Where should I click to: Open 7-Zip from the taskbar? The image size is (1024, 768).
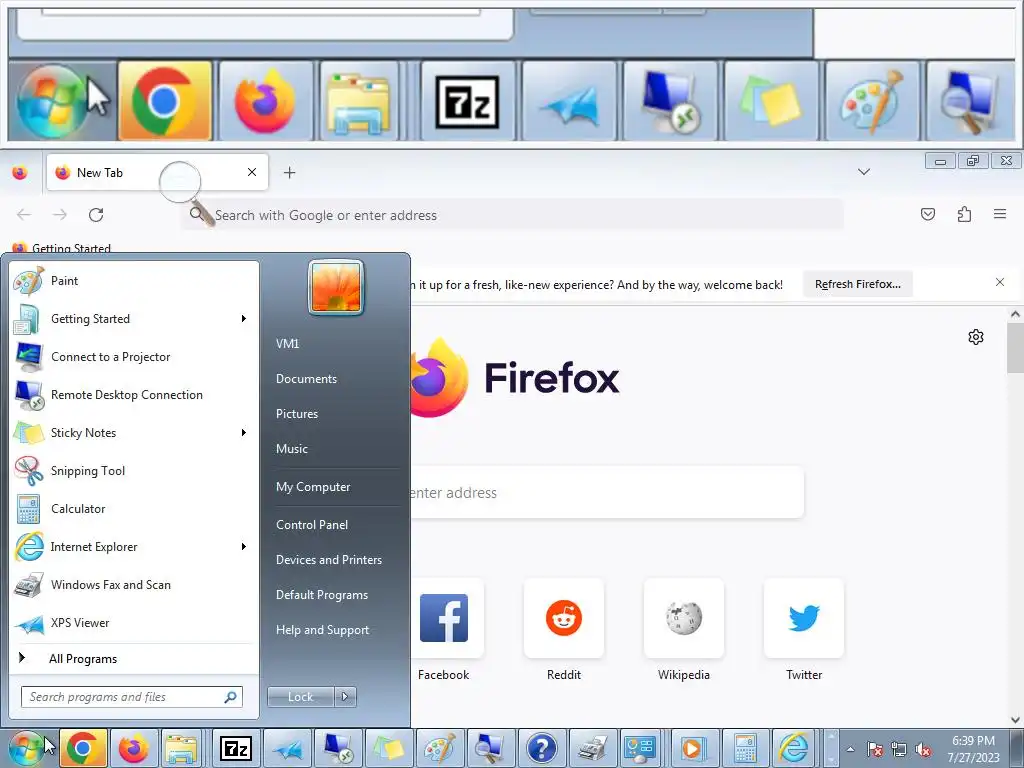point(236,748)
